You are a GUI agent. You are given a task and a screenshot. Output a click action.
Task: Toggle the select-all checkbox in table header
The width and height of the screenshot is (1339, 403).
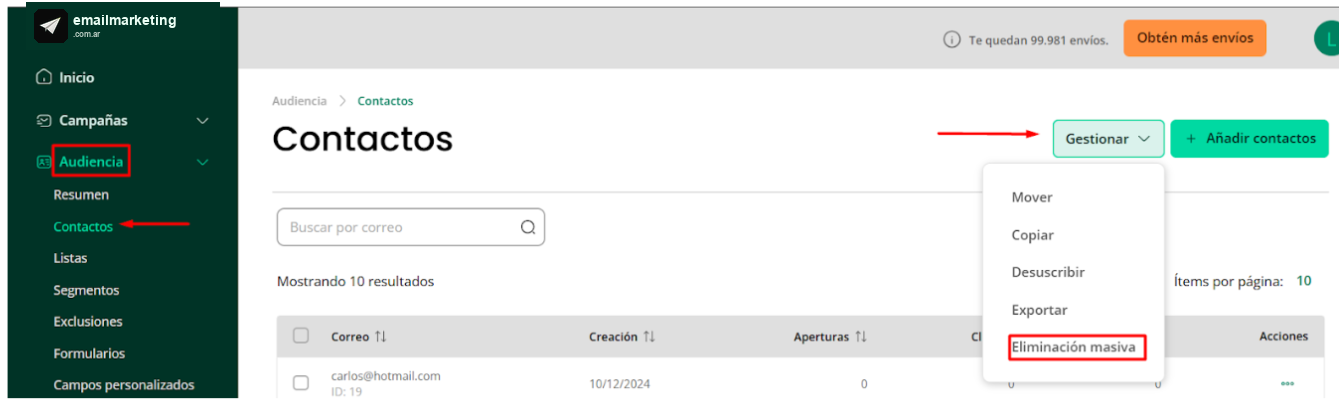[301, 336]
